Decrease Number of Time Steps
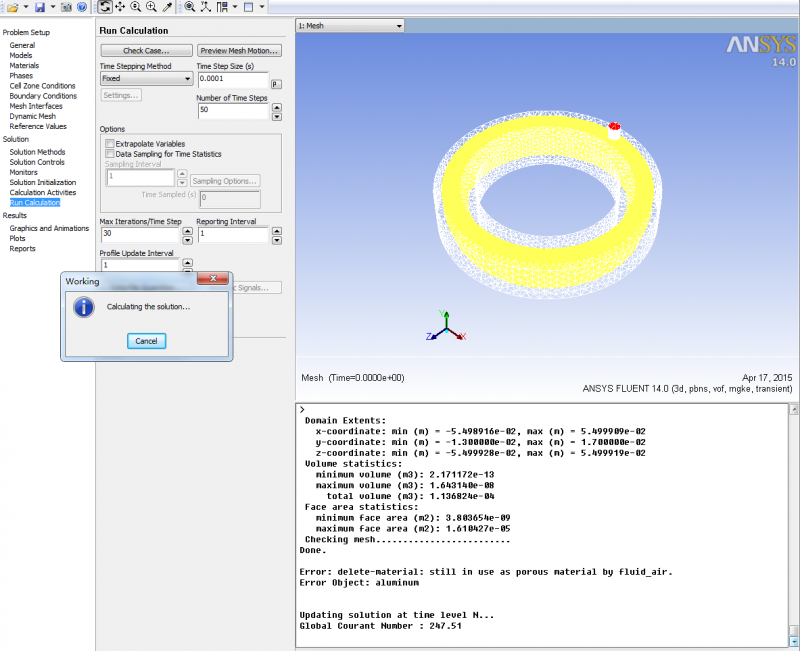This screenshot has height=651, width=800. 277,117
